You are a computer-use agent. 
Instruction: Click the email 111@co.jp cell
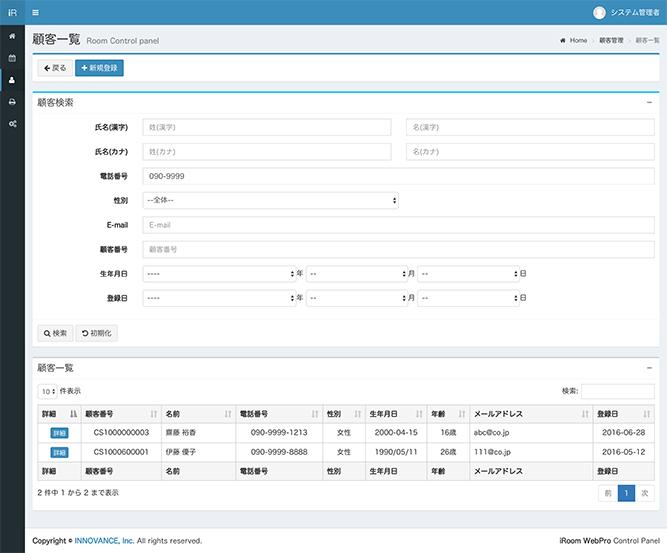point(531,452)
